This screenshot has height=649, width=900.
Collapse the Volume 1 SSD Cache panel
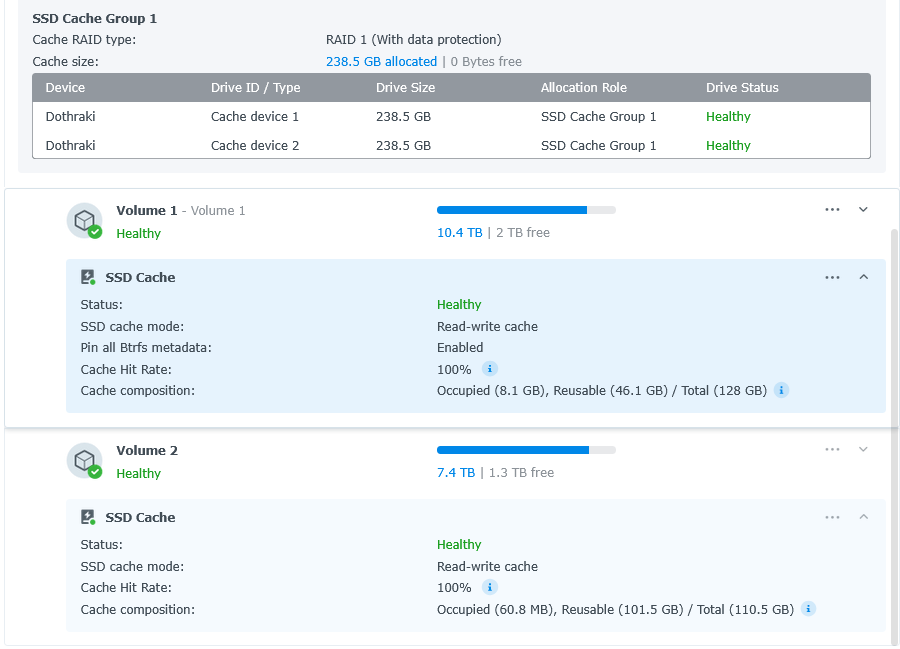click(864, 277)
